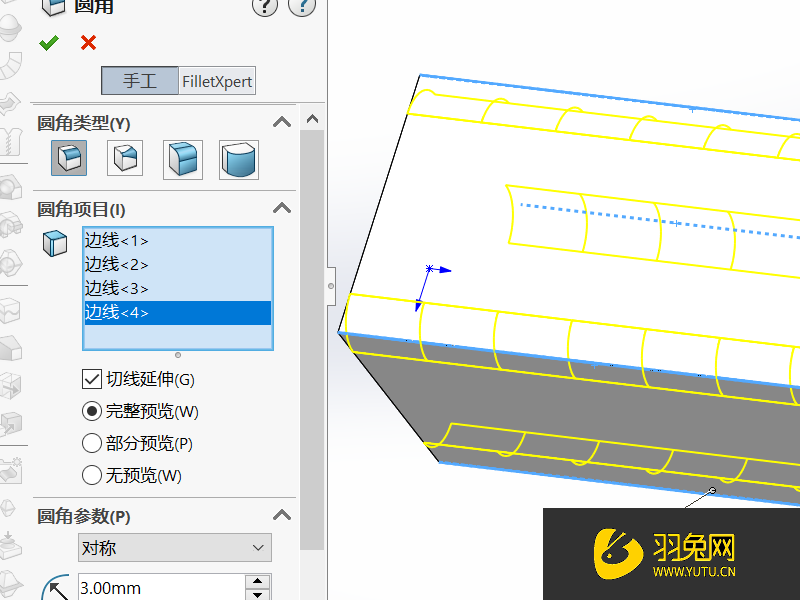Click the panel splitter collapse handle
Image resolution: width=800 pixels, height=600 pixels.
pos(331,286)
